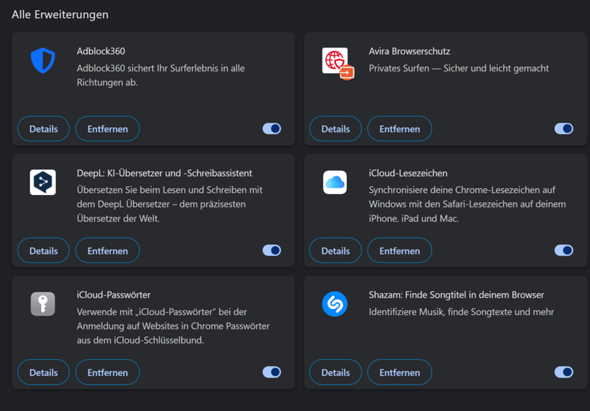Image resolution: width=590 pixels, height=411 pixels.
Task: Click description 'Synchronisiere deine Chrome-Lesezeichen'
Action: pyautogui.click(x=467, y=204)
